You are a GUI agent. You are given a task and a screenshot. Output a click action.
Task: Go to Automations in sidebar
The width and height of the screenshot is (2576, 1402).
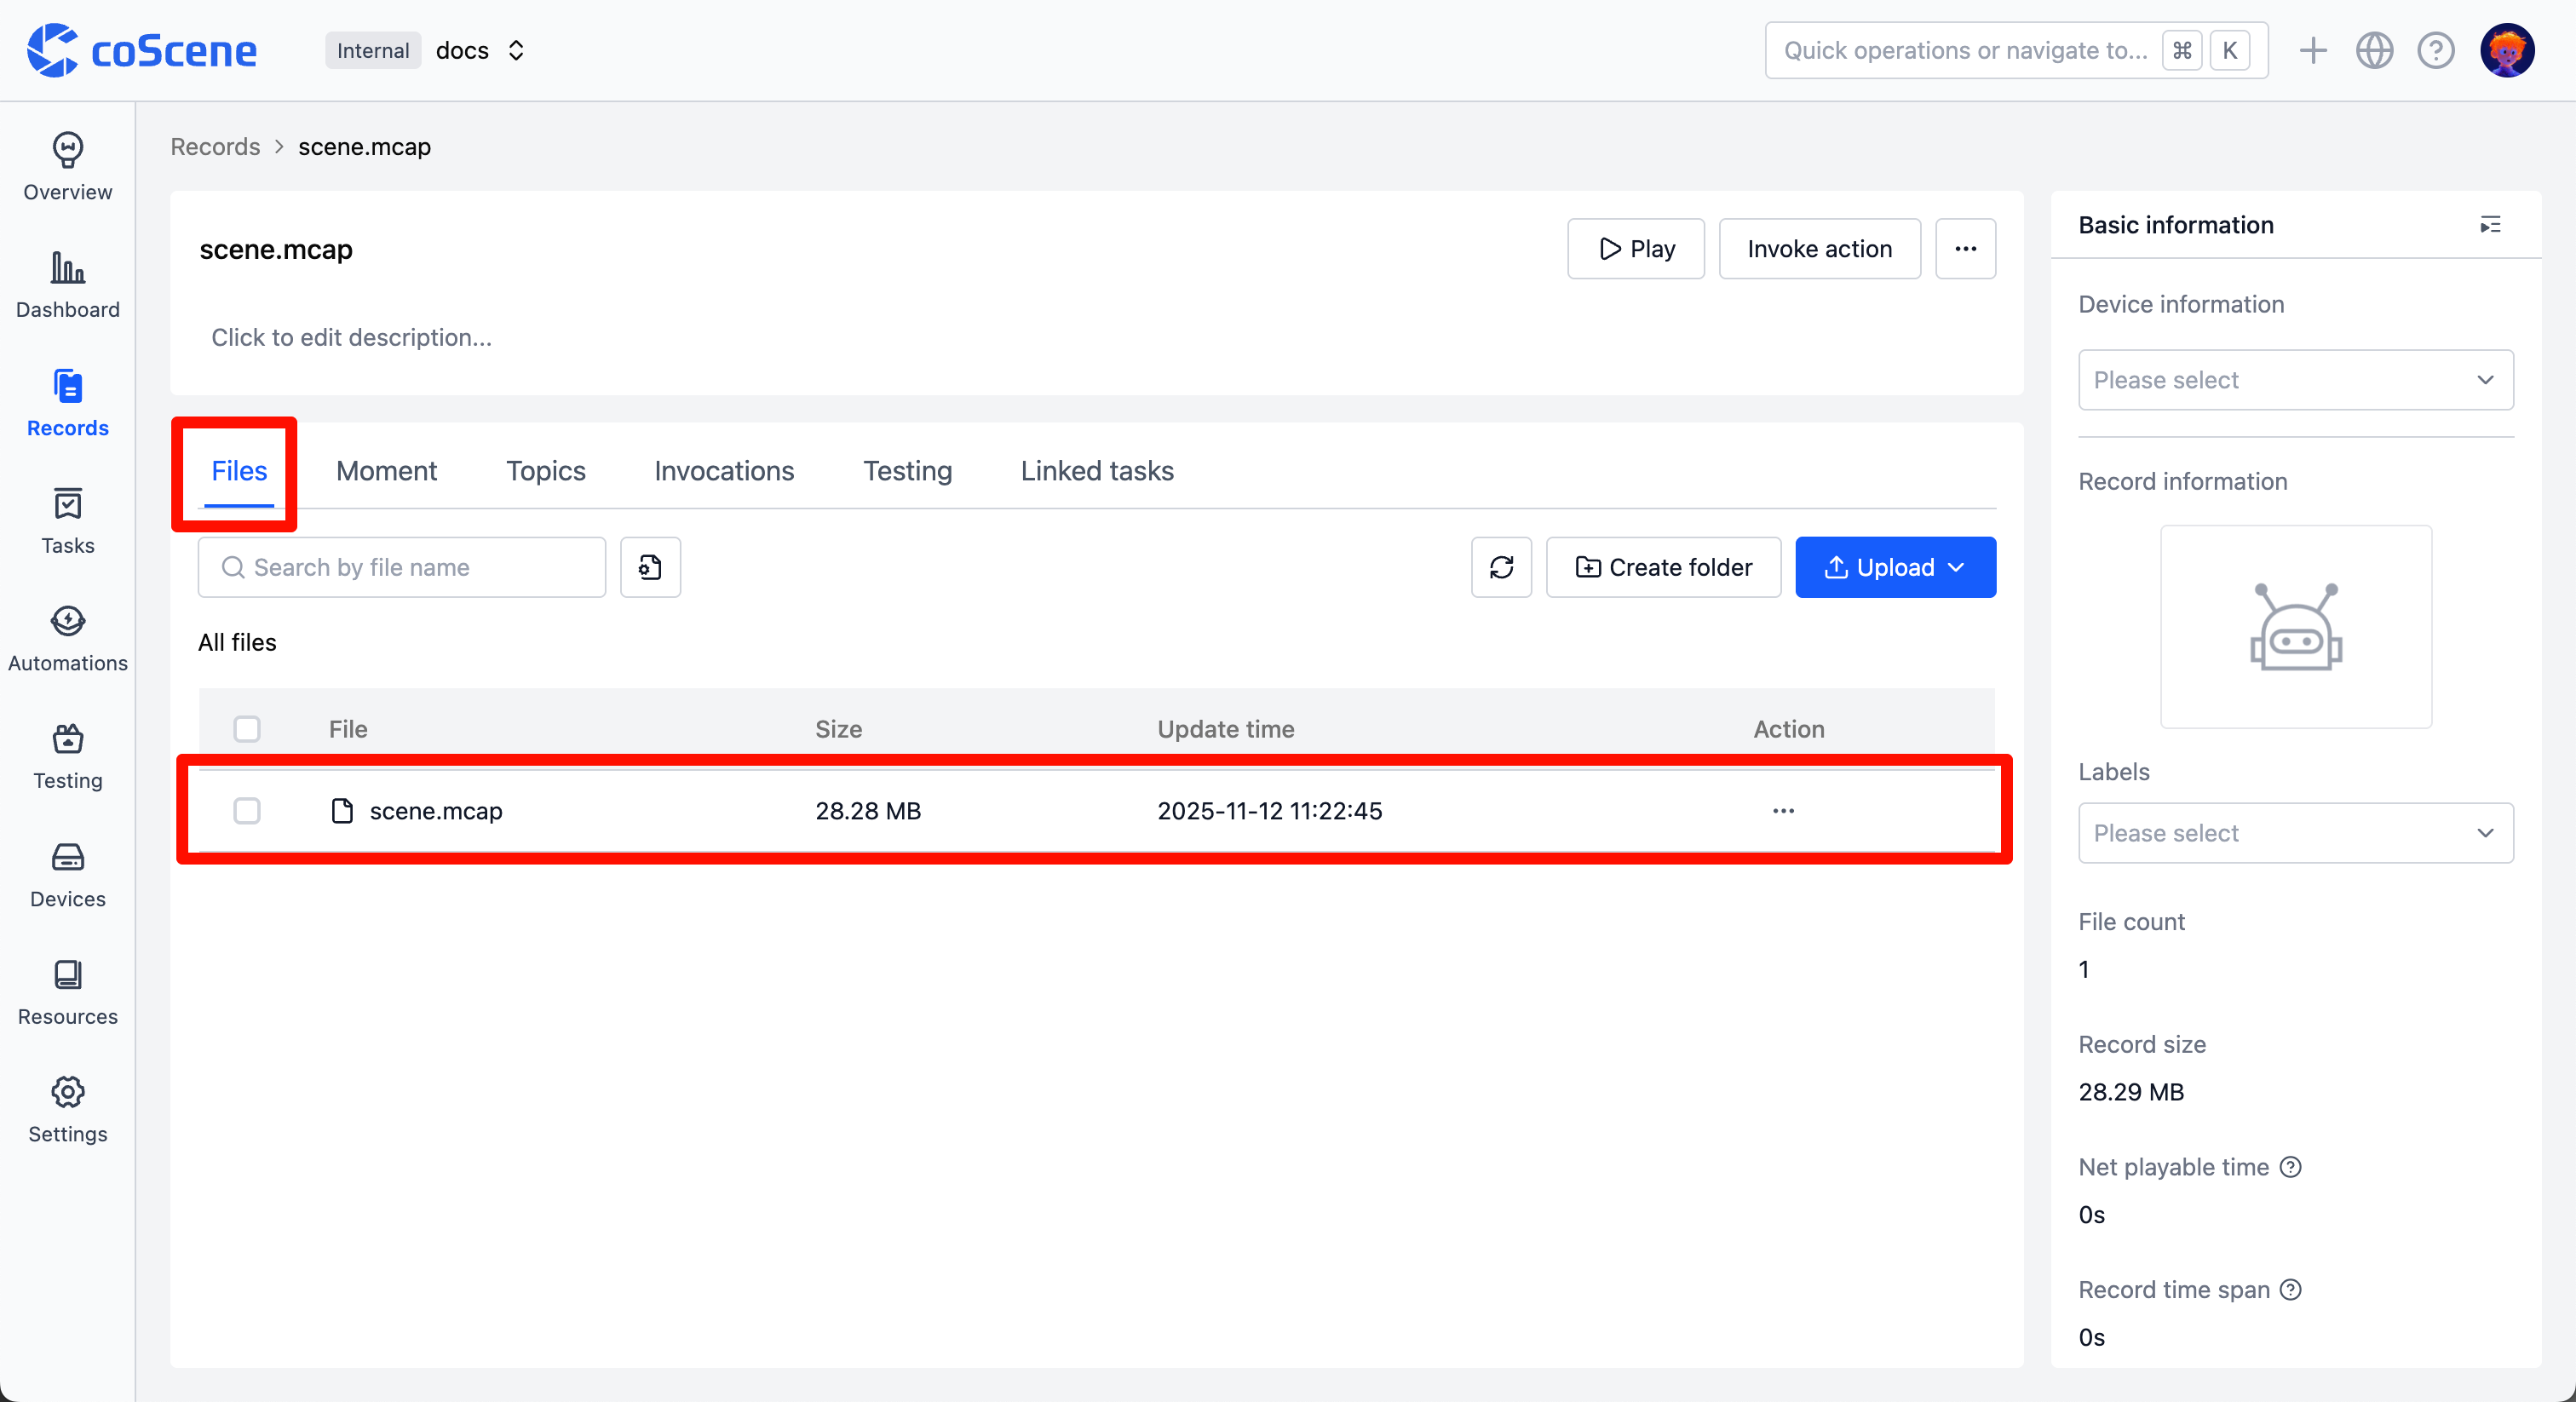click(x=67, y=638)
